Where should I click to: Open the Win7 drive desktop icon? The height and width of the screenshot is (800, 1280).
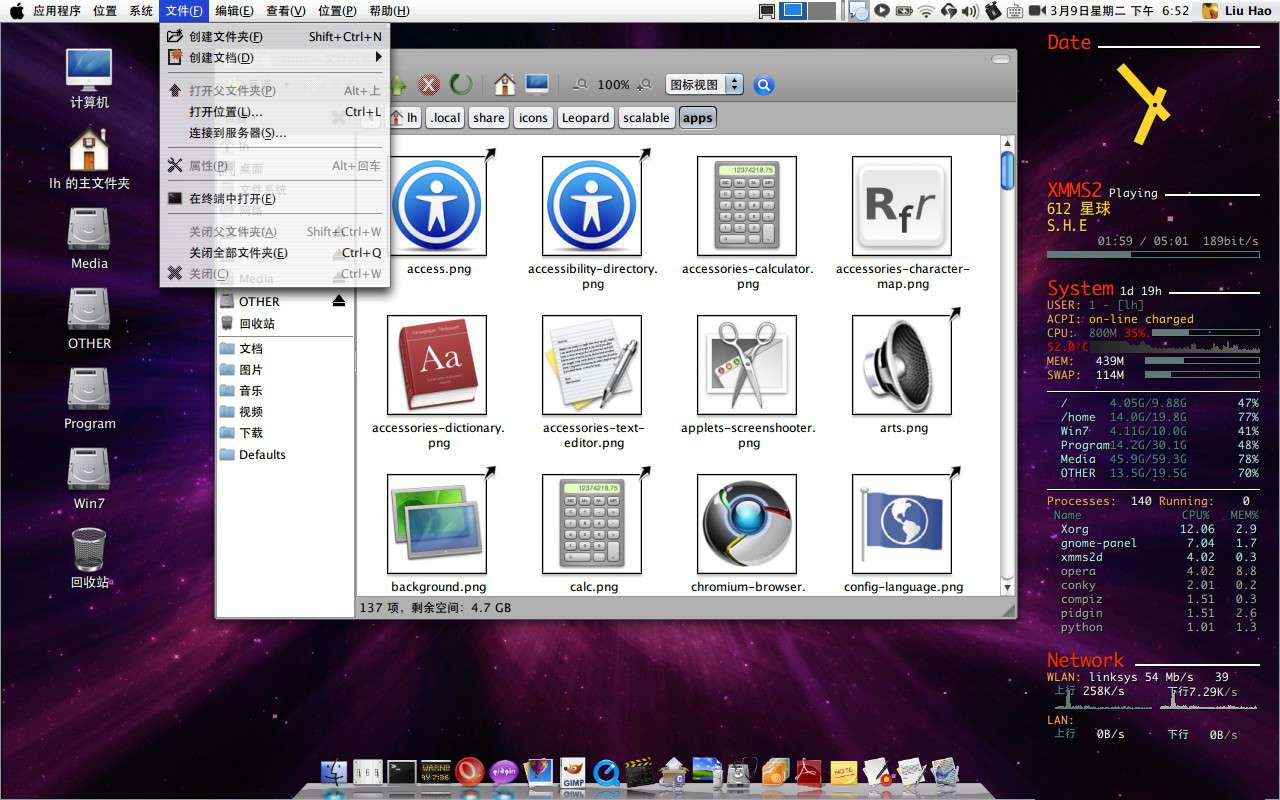point(89,478)
